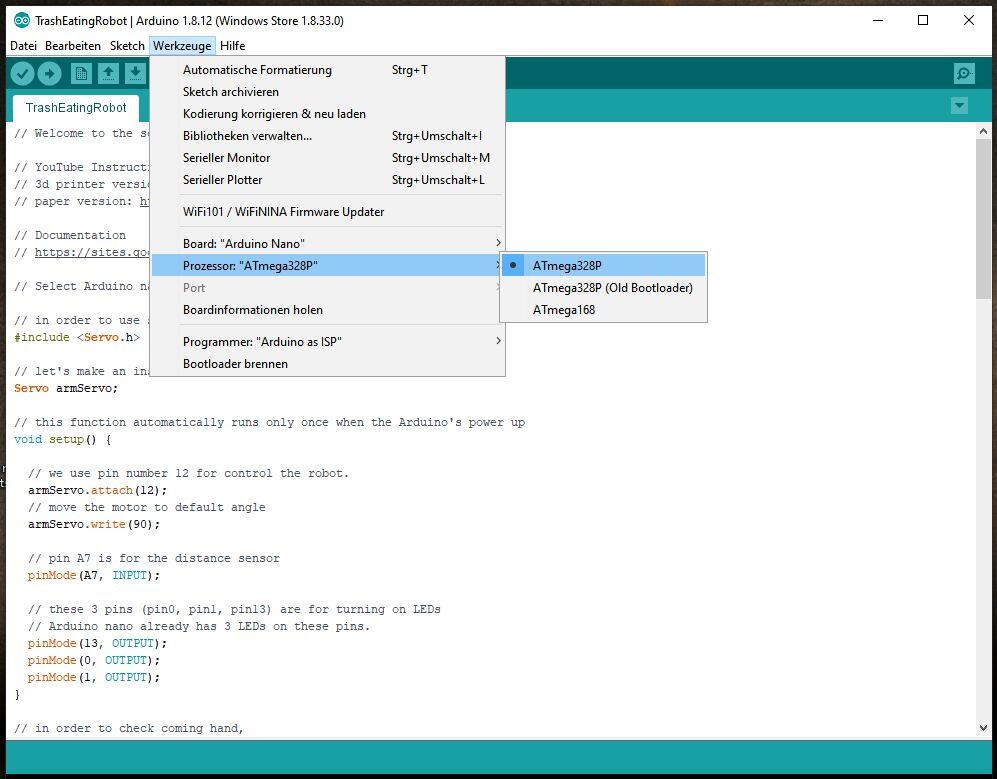
Task: Click the Upload arrow toolbar icon
Action: (x=49, y=73)
